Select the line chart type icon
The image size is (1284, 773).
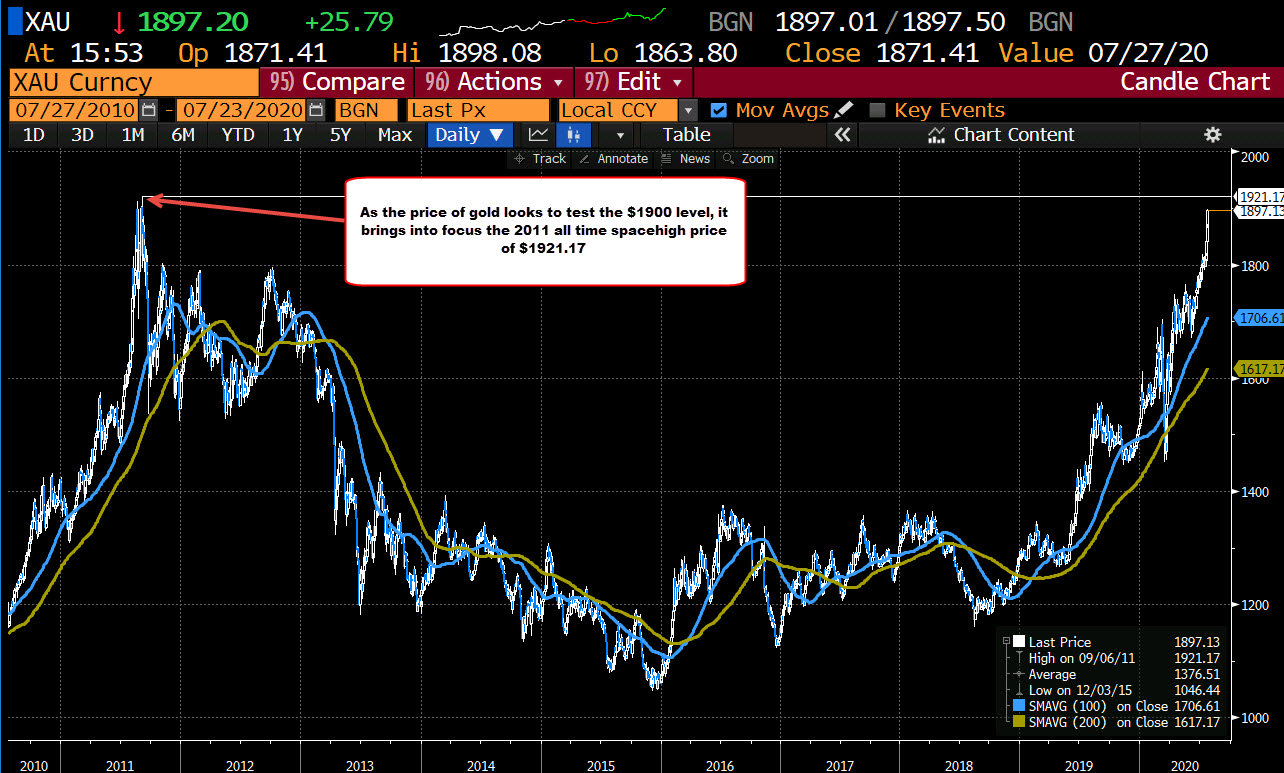click(539, 135)
